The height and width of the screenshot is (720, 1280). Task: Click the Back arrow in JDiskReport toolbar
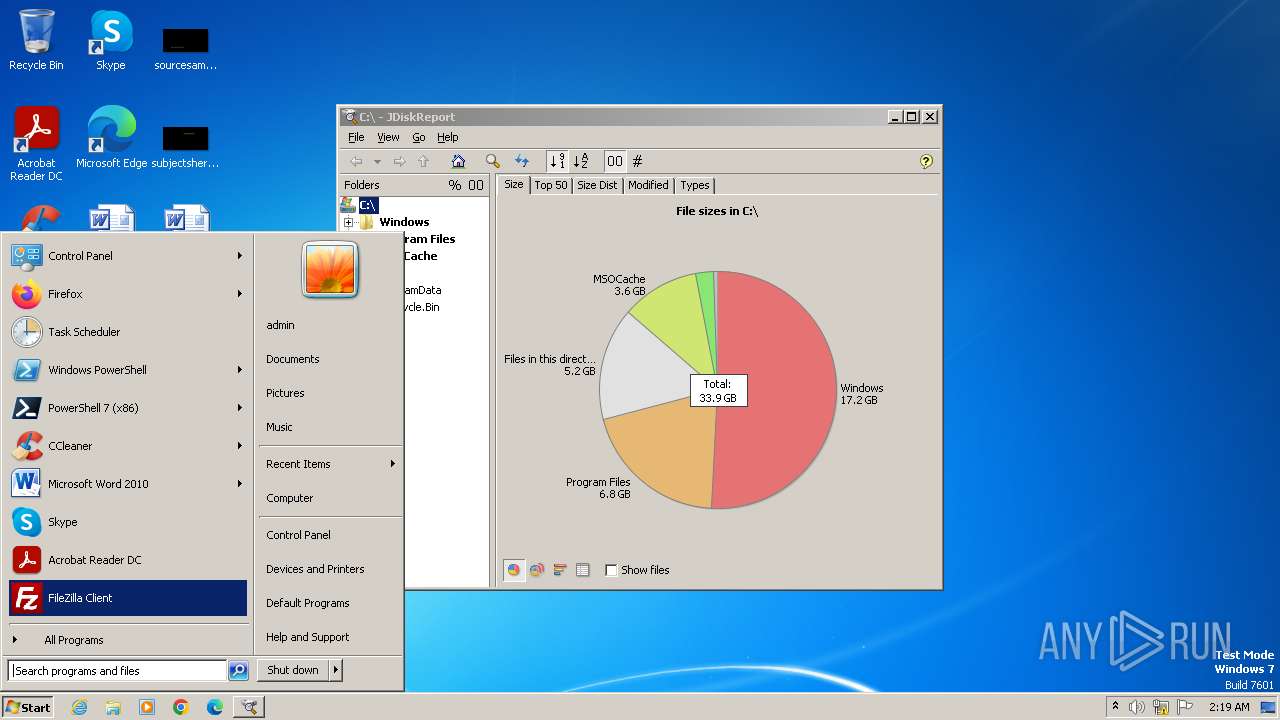356,161
